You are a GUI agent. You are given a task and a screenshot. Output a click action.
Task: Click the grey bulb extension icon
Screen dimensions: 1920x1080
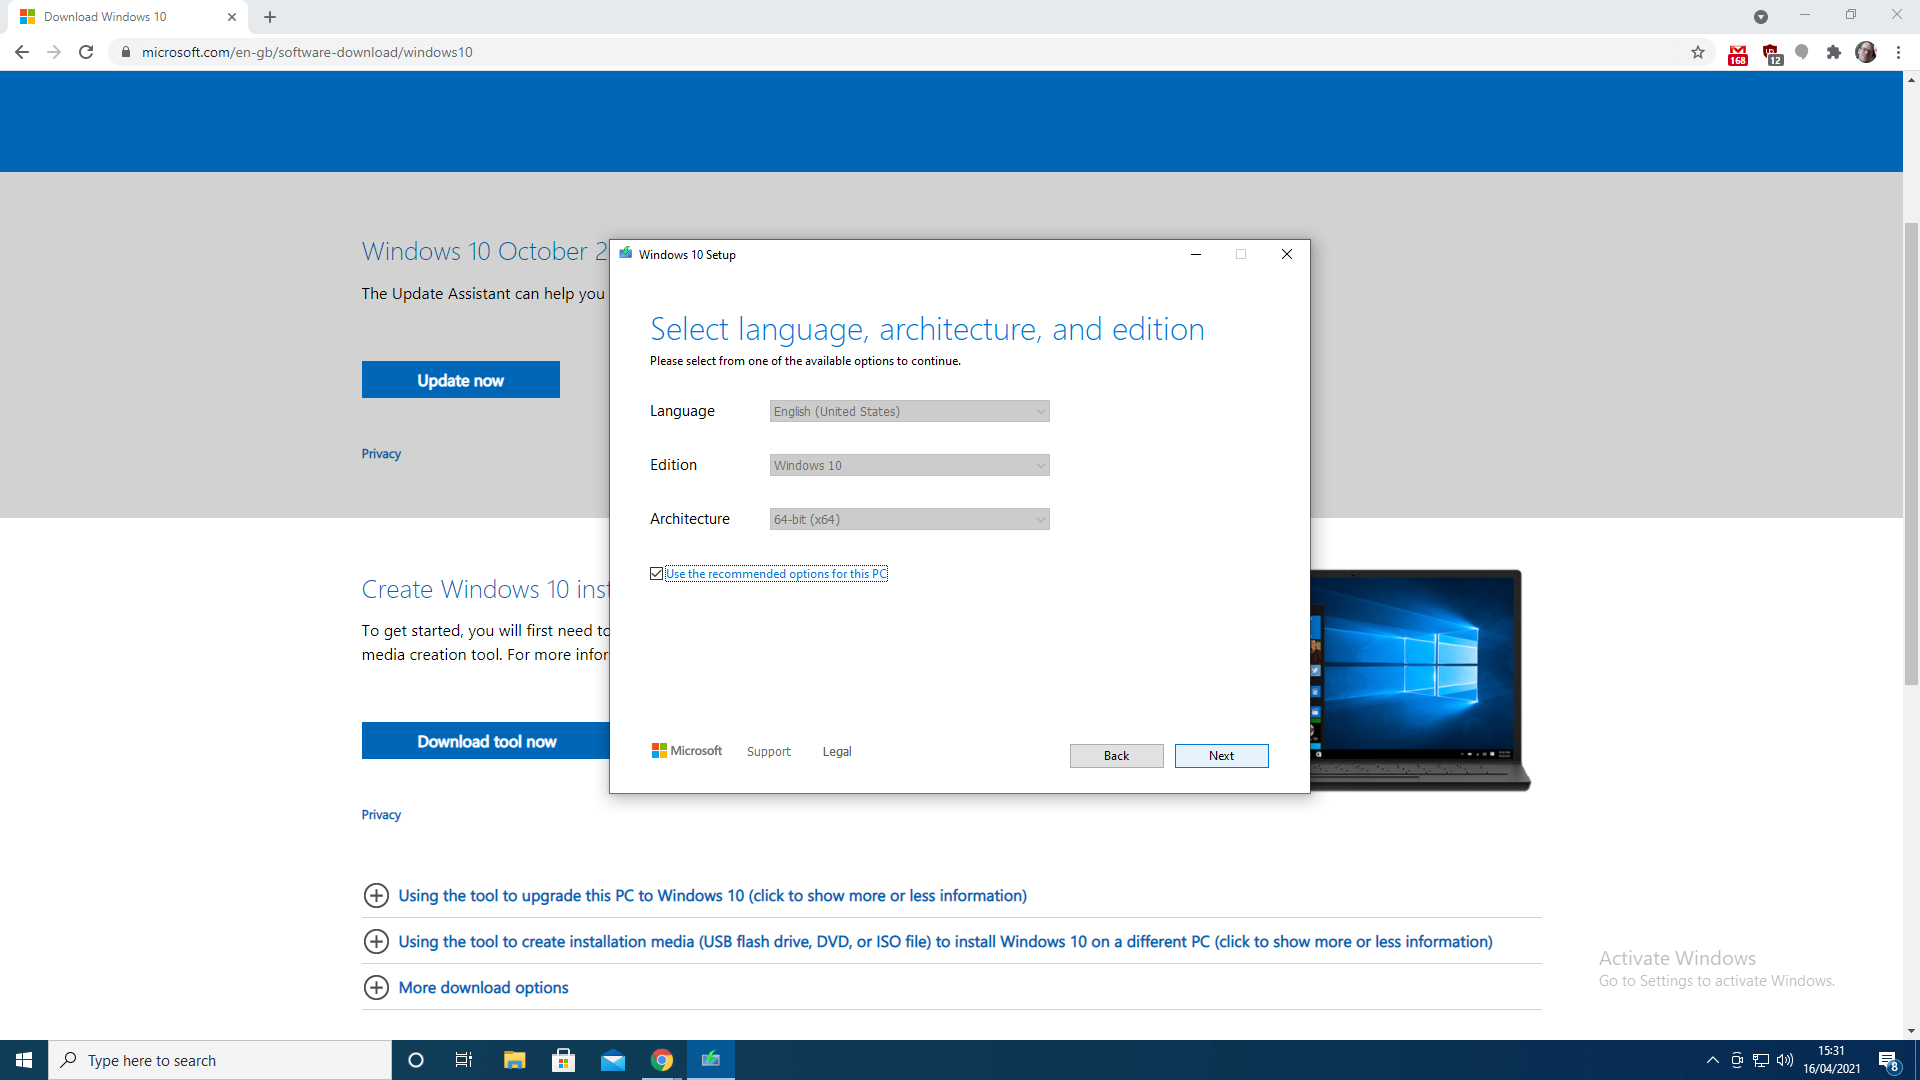pyautogui.click(x=1802, y=52)
